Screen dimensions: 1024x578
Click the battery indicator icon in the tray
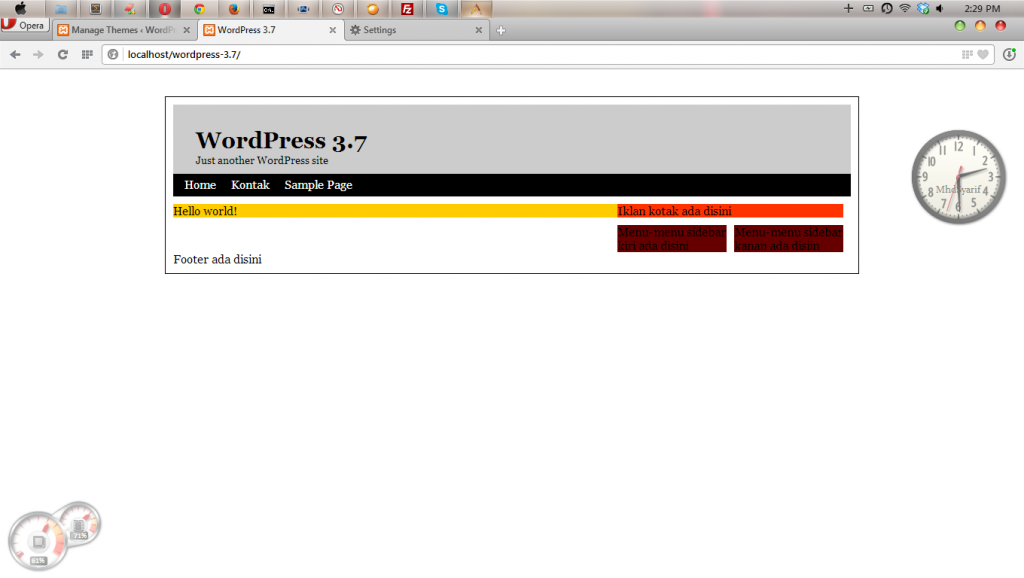(x=868, y=8)
